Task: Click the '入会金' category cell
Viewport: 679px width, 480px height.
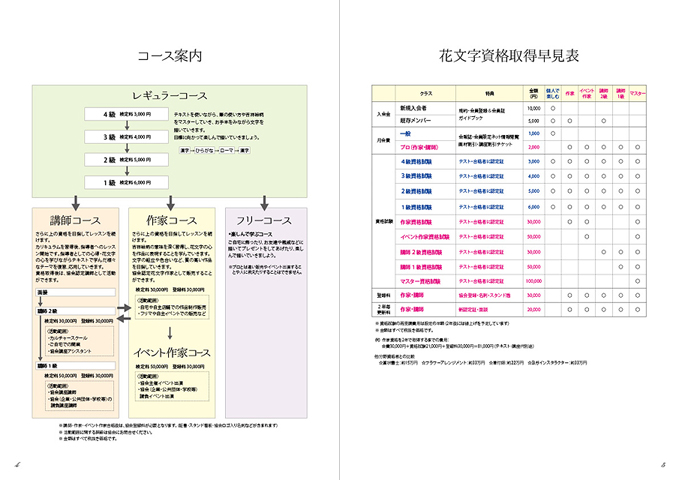Action: [383, 114]
